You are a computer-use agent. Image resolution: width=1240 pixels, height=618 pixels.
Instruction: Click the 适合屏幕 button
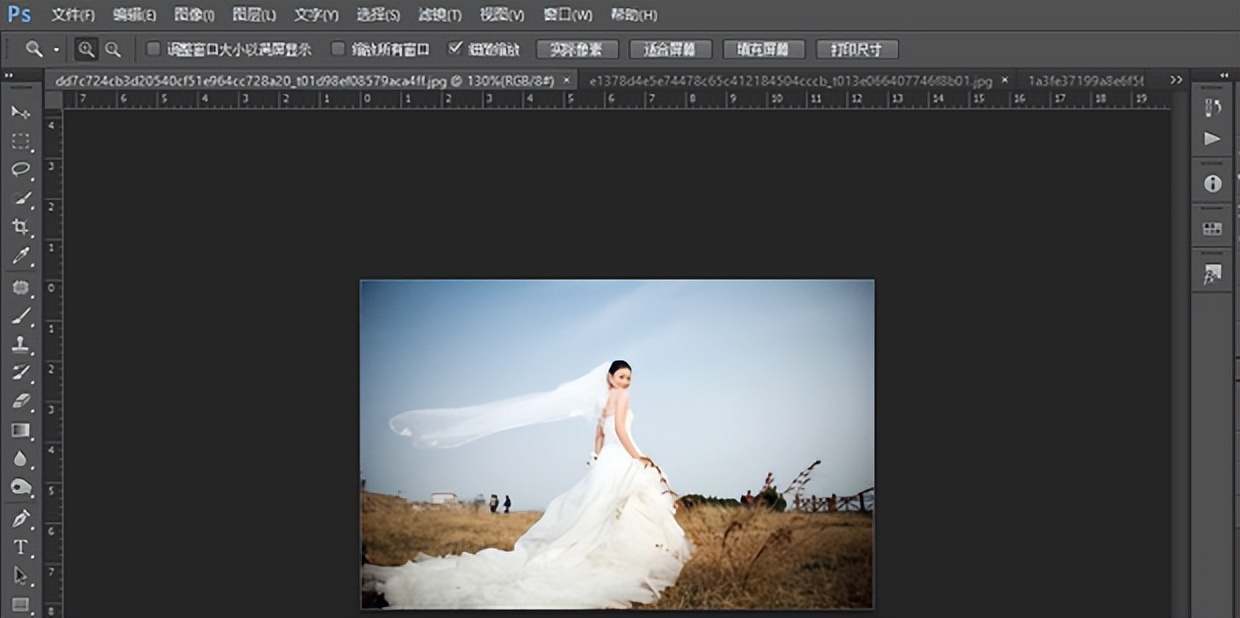pos(670,49)
